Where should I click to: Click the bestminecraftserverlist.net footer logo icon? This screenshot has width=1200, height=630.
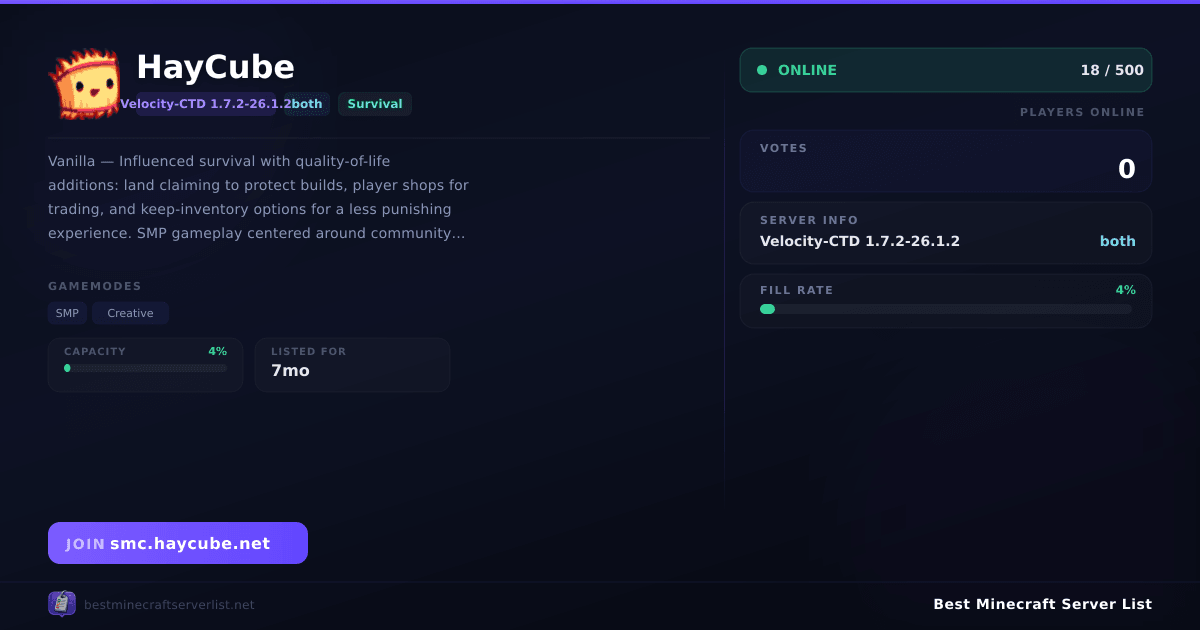click(x=62, y=604)
